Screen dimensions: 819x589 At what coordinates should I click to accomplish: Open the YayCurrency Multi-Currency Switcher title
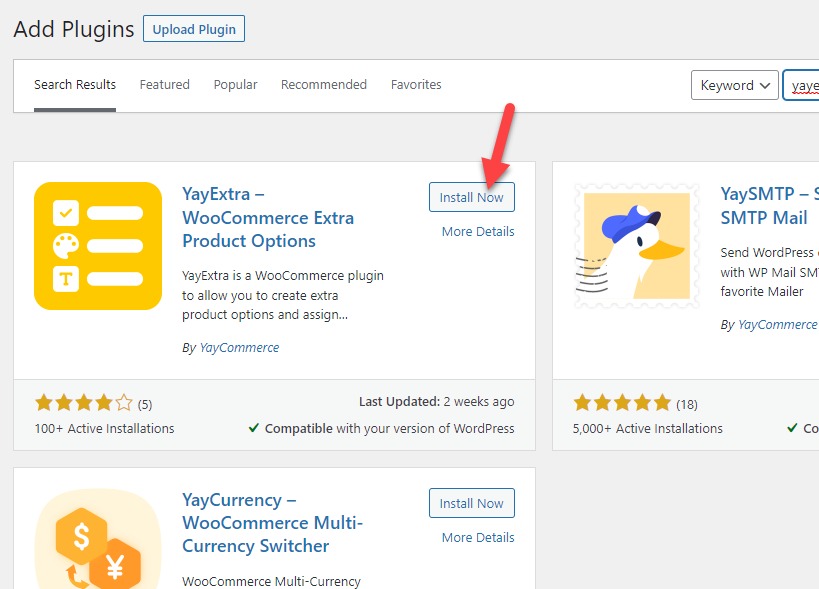tap(272, 523)
